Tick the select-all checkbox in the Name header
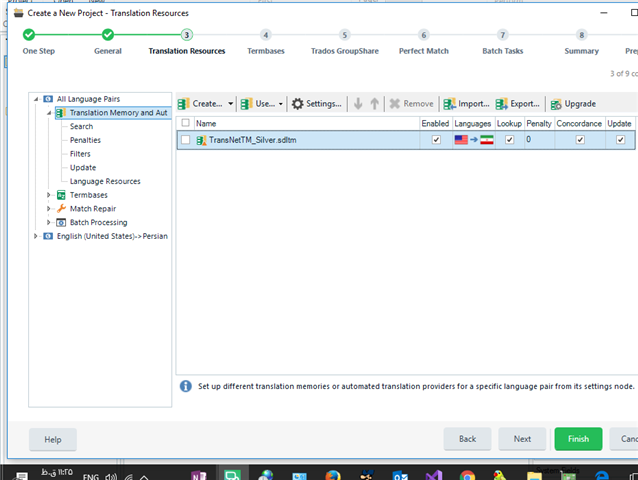Viewport: 638px width, 480px height. [186, 123]
